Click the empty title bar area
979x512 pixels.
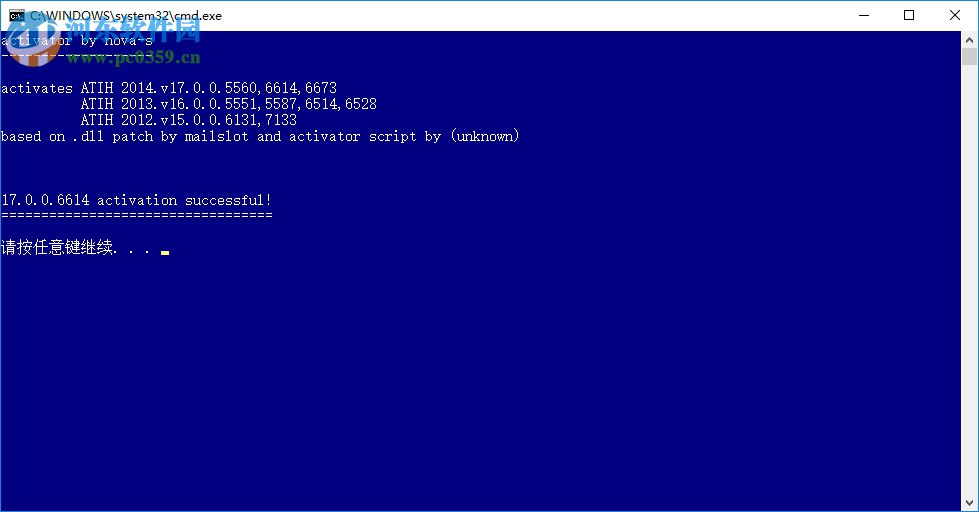pyautogui.click(x=500, y=15)
